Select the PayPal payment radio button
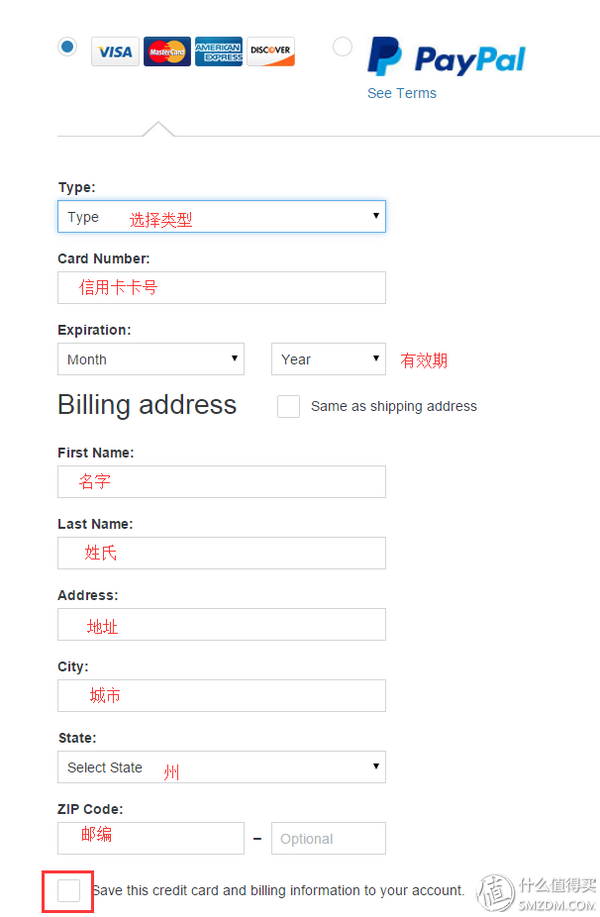 point(342,46)
